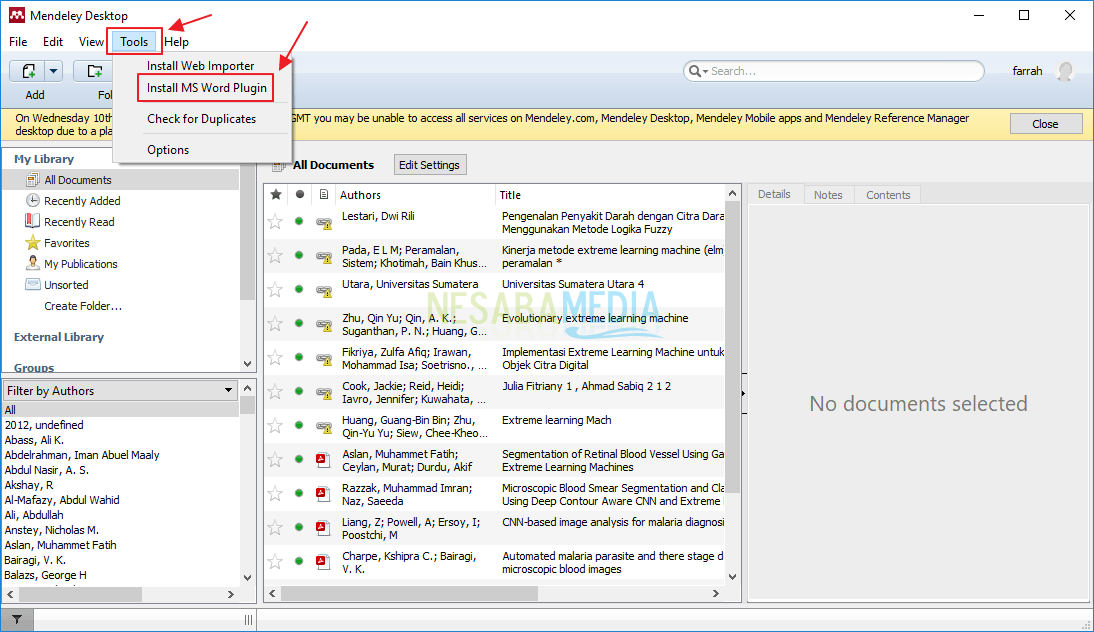Click the My Publications person icon
The width and height of the screenshot is (1094, 632).
point(32,263)
